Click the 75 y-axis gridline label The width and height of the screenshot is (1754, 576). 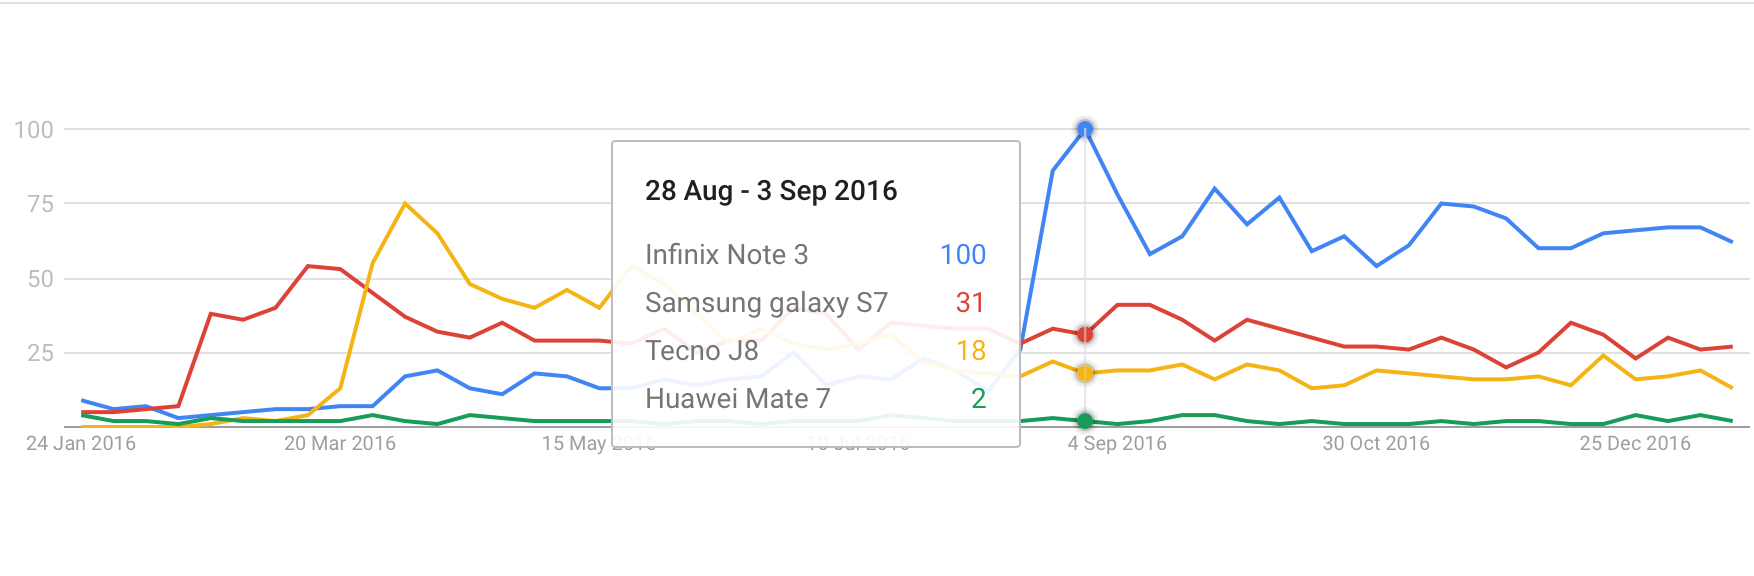pyautogui.click(x=41, y=204)
